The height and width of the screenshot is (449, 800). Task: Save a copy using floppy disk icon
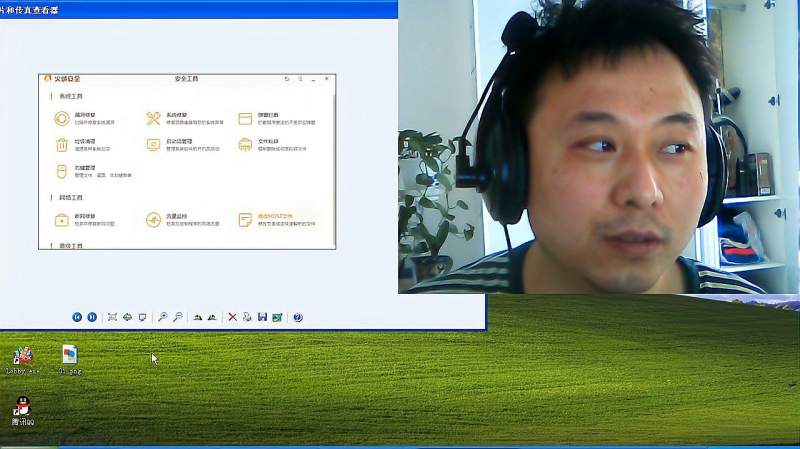[x=262, y=317]
